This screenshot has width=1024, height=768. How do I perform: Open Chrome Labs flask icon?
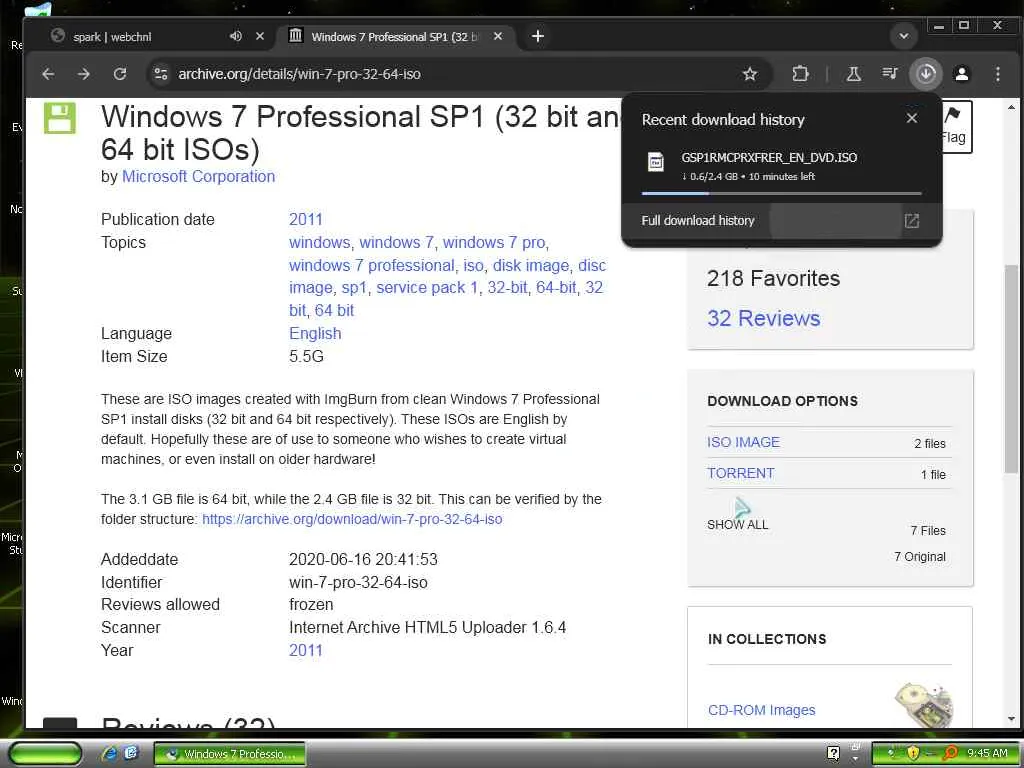pos(854,74)
